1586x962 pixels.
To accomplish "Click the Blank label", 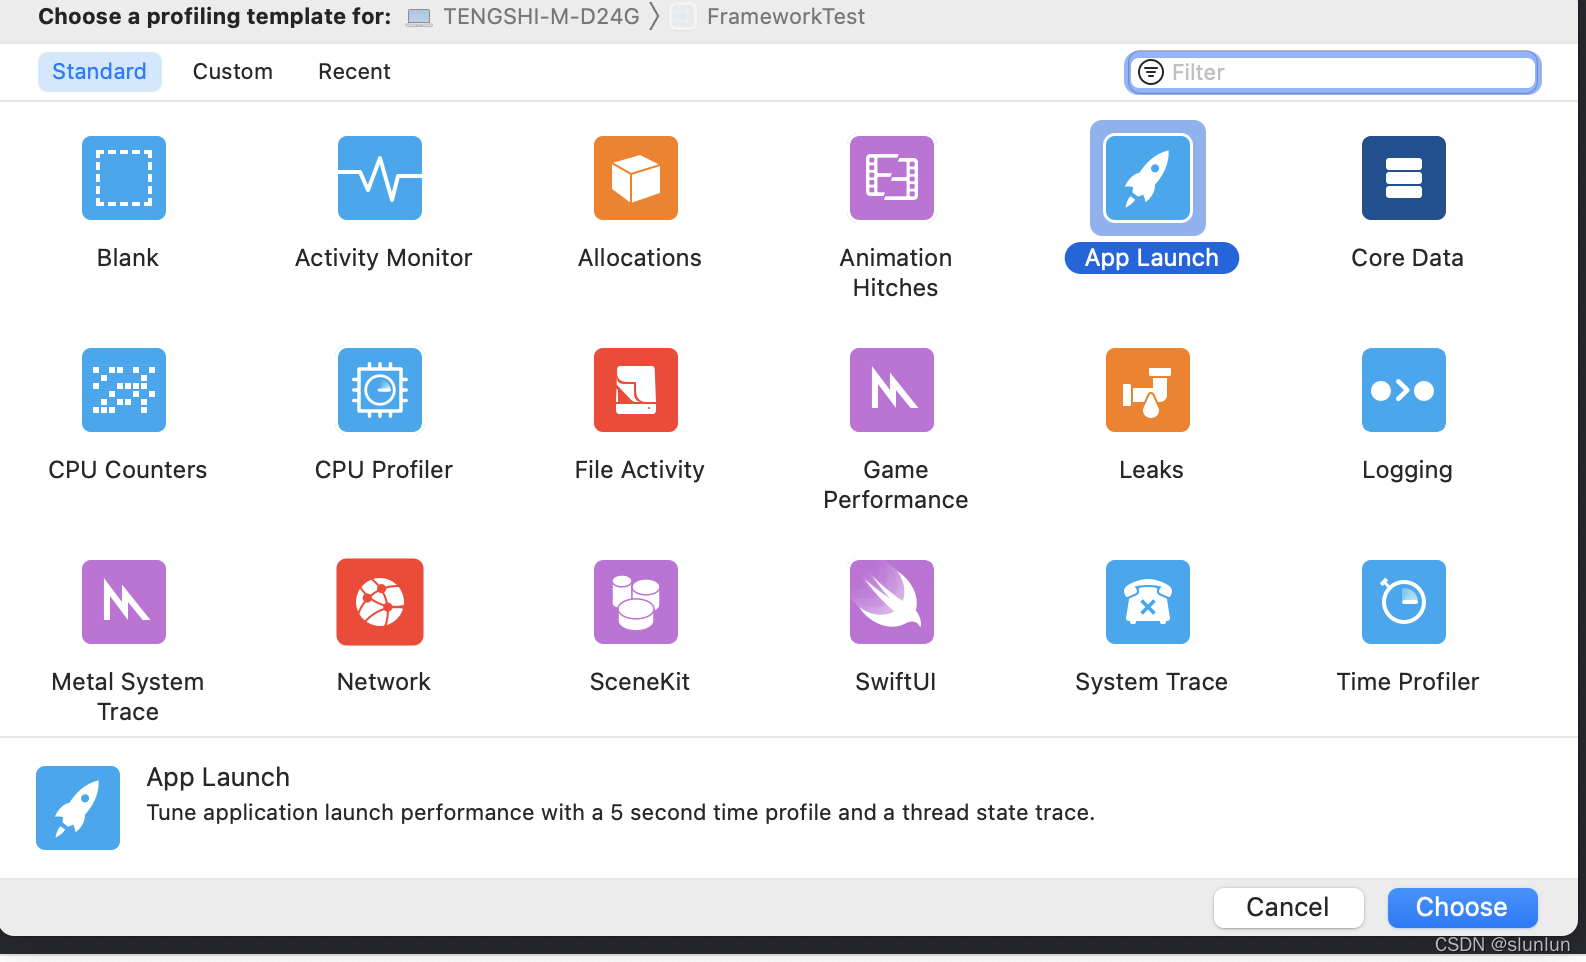I will (x=128, y=258).
